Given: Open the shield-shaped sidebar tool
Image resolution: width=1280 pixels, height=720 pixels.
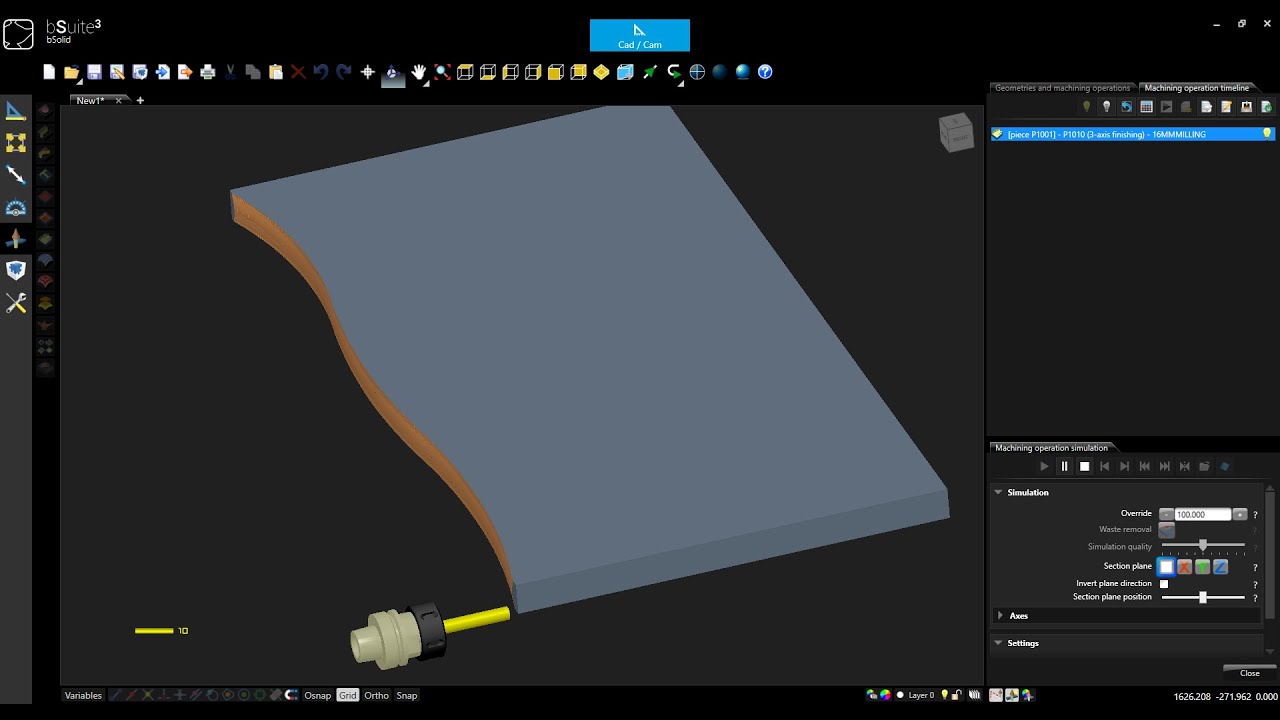Looking at the screenshot, I should [x=16, y=270].
